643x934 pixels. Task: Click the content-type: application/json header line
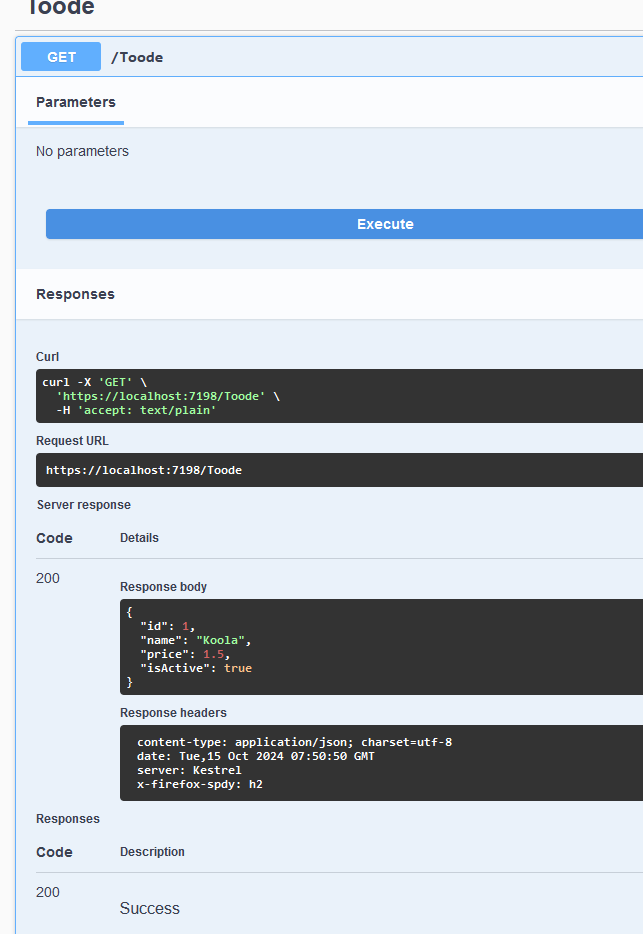[294, 742]
